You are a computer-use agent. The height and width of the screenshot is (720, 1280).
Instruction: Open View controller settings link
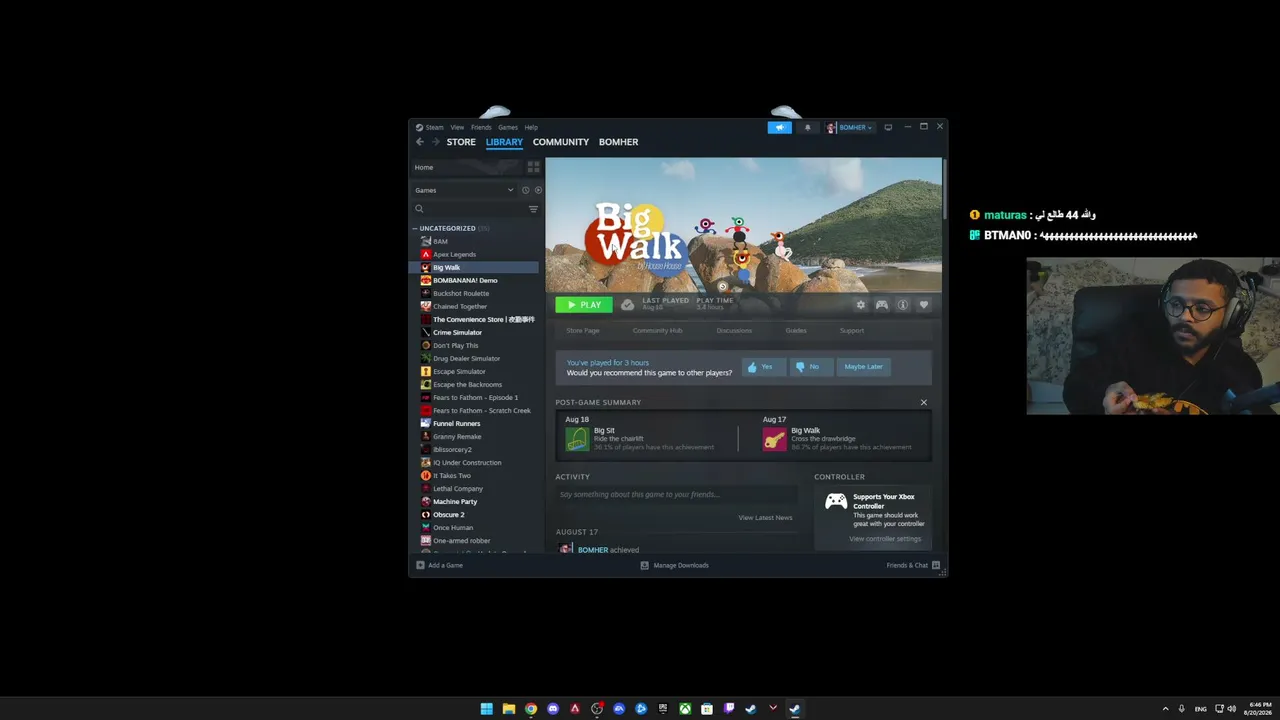pos(885,539)
